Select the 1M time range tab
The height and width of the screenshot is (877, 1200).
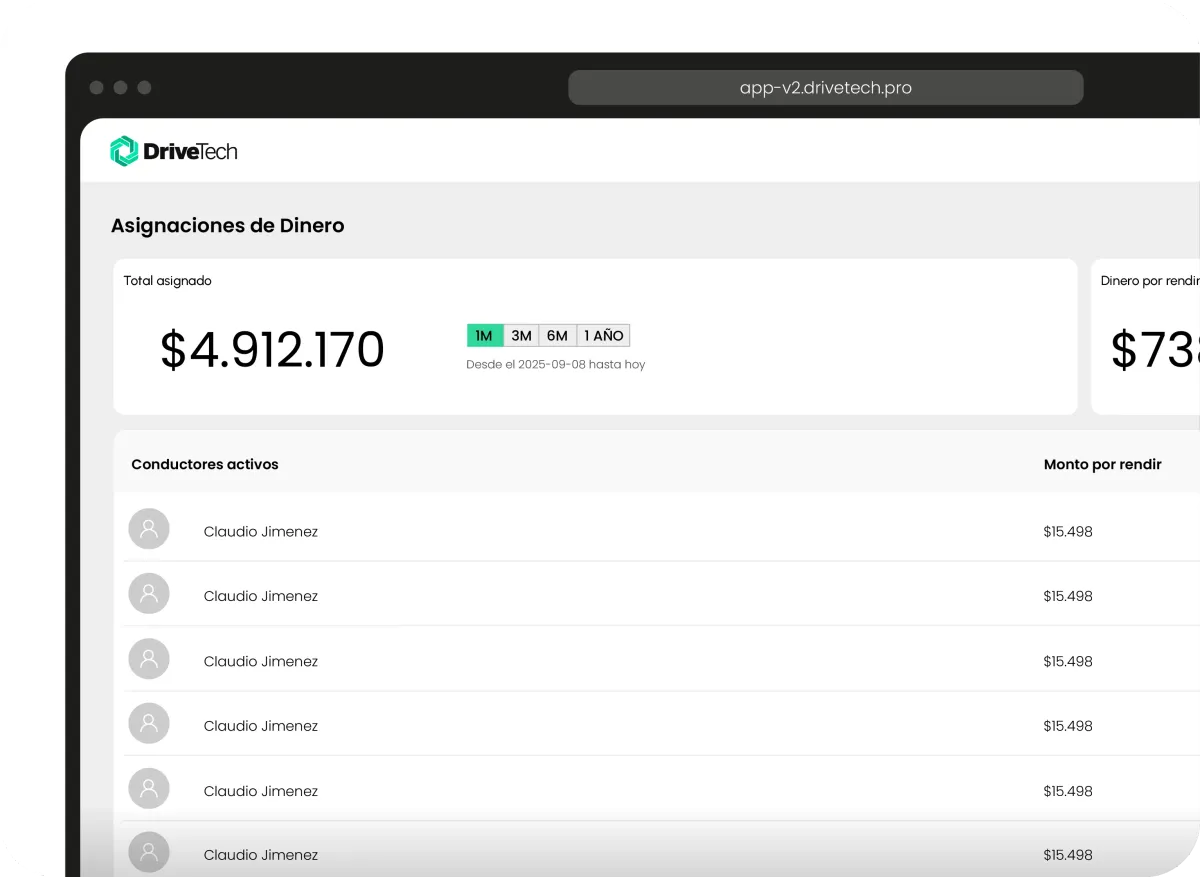(x=484, y=336)
